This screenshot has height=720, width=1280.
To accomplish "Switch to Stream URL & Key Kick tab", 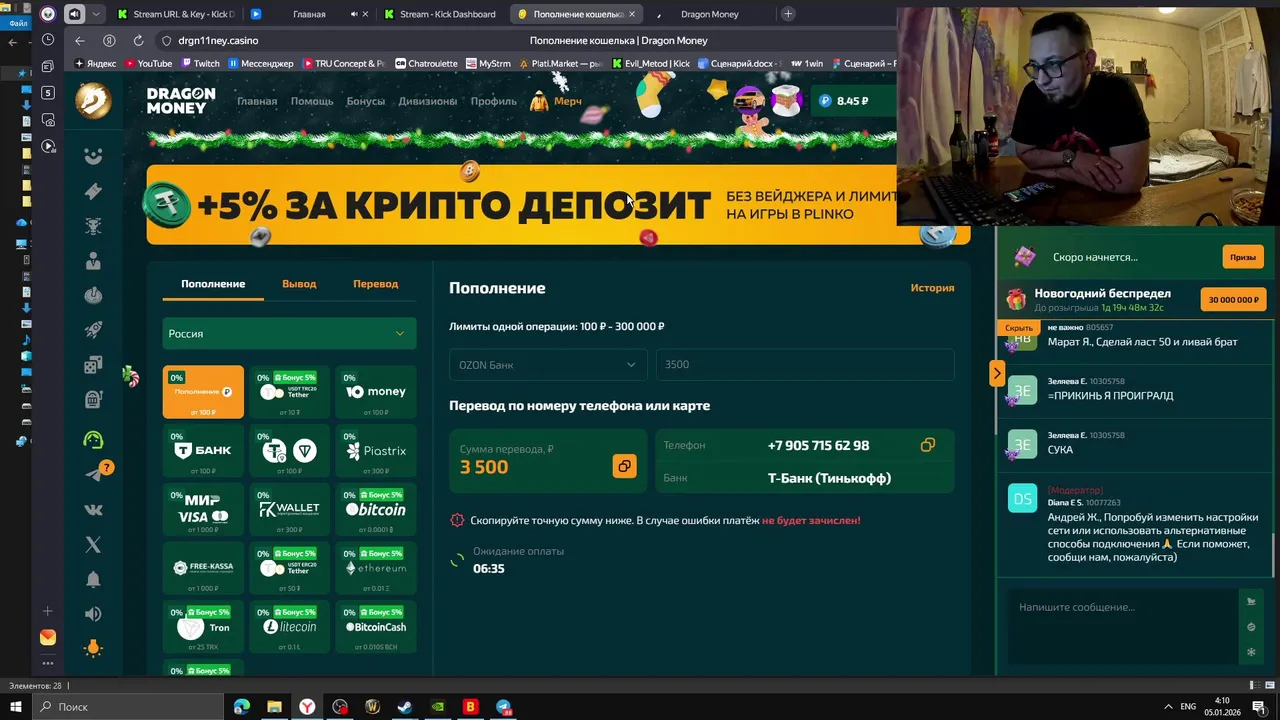I will [175, 14].
